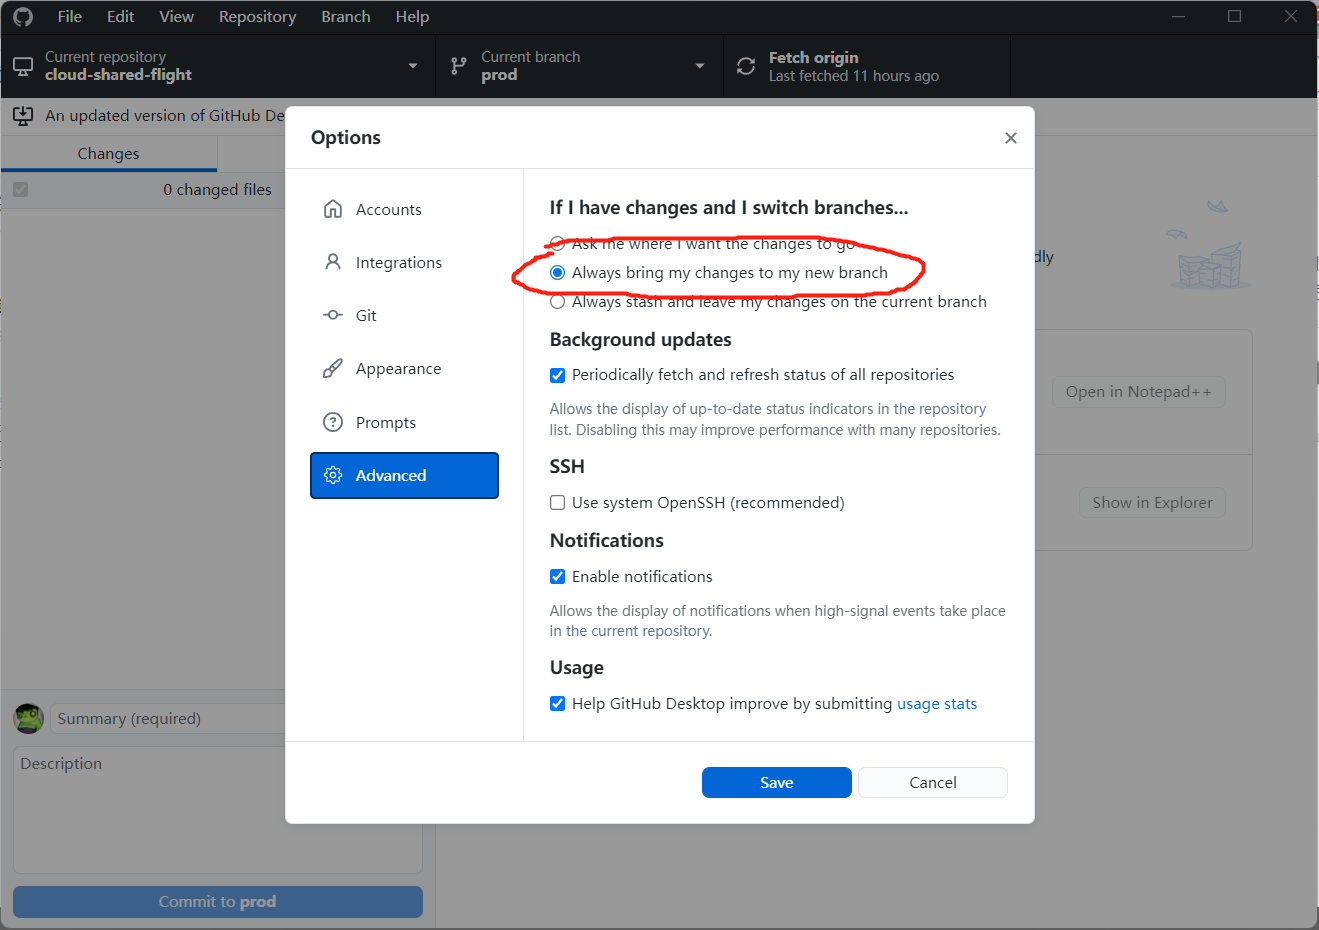Click the Fetch origin sync icon
Viewport: 1319px width, 930px height.
(745, 65)
